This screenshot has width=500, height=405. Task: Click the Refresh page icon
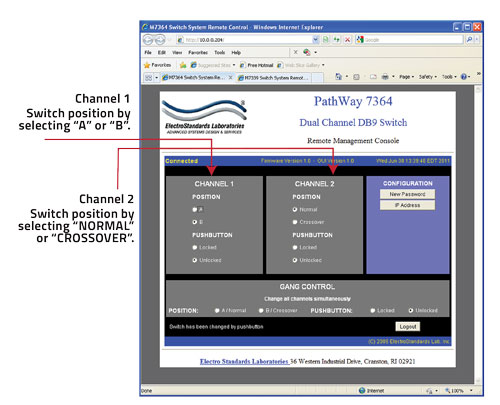(337, 40)
